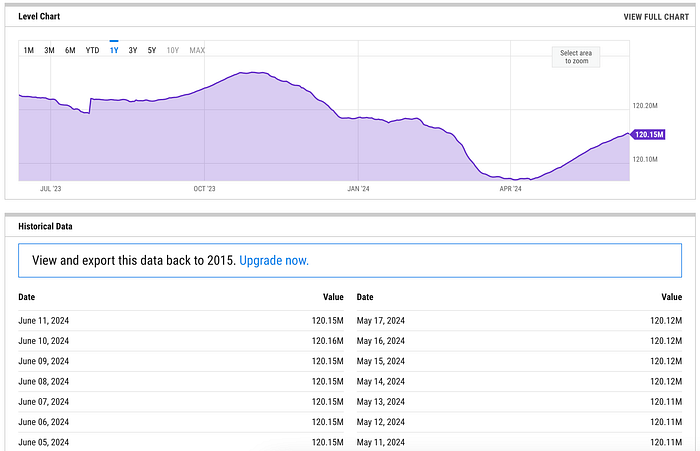
Task: Click the Select area to zoom button
Action: [x=576, y=57]
